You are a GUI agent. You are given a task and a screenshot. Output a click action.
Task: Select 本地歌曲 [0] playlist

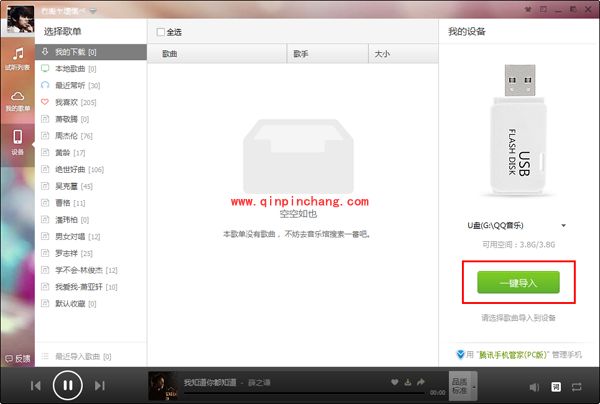[91, 68]
